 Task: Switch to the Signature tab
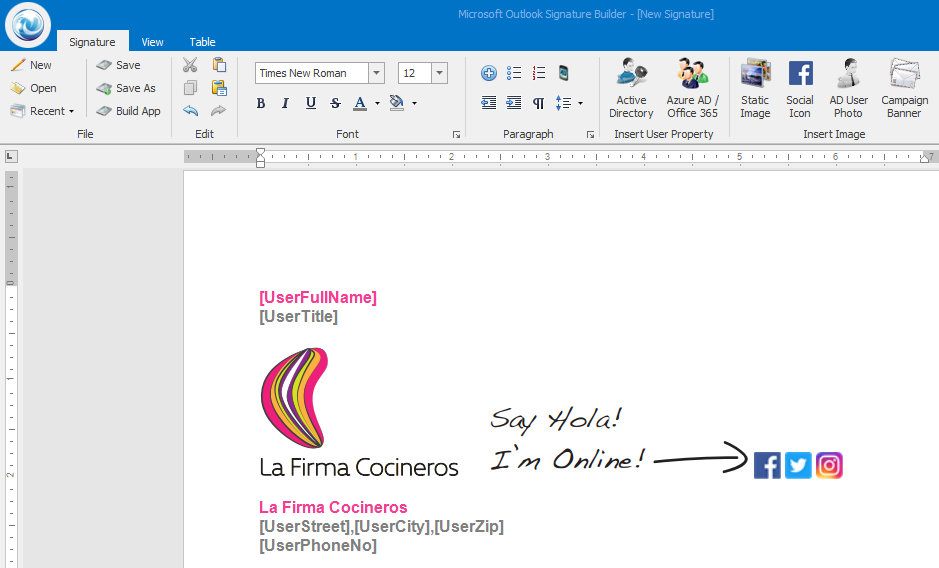pyautogui.click(x=92, y=41)
